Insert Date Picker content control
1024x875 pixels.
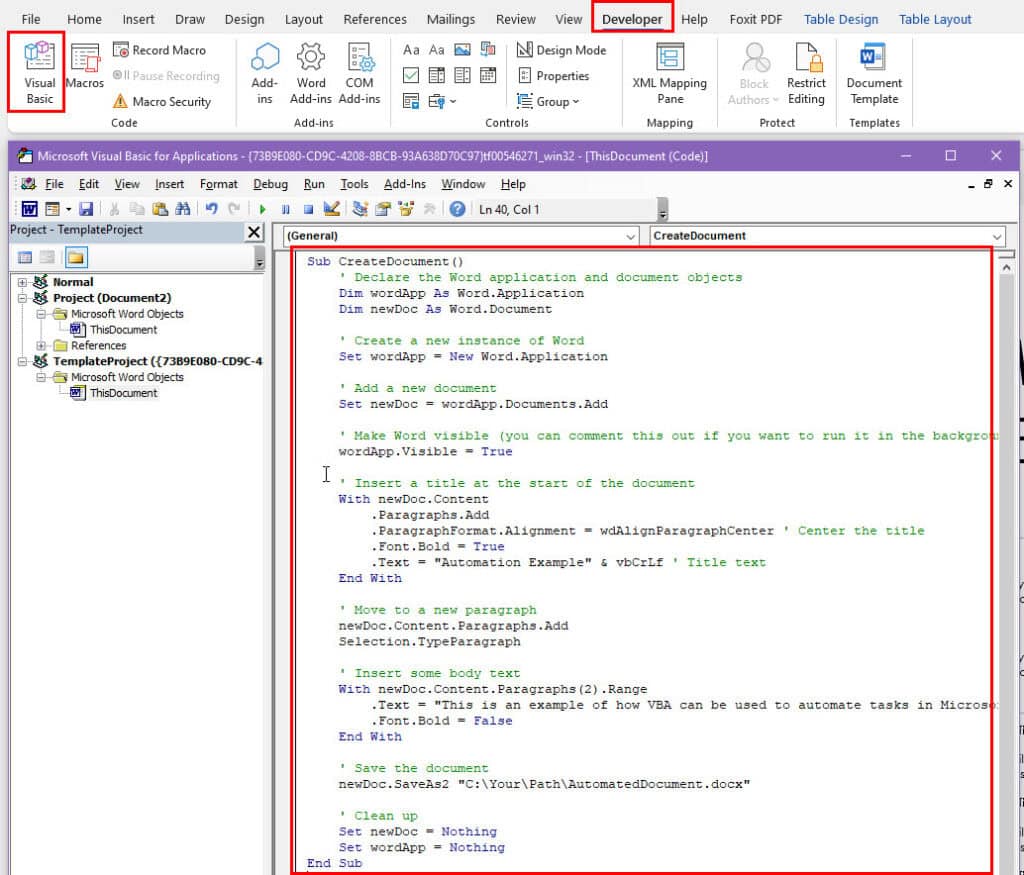pos(488,75)
